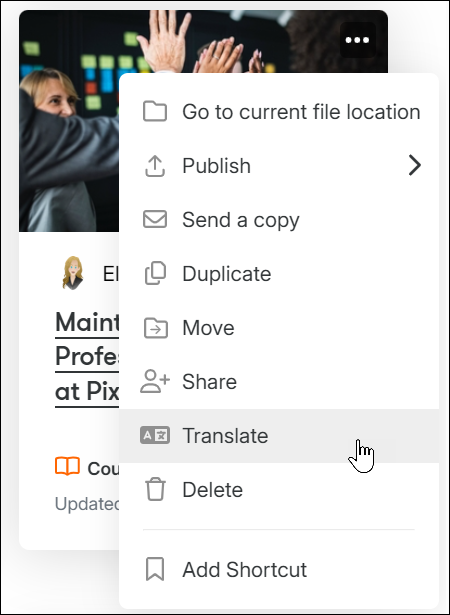Click the Add Shortcut bookmark icon
Viewport: 450px width, 615px height.
click(155, 569)
